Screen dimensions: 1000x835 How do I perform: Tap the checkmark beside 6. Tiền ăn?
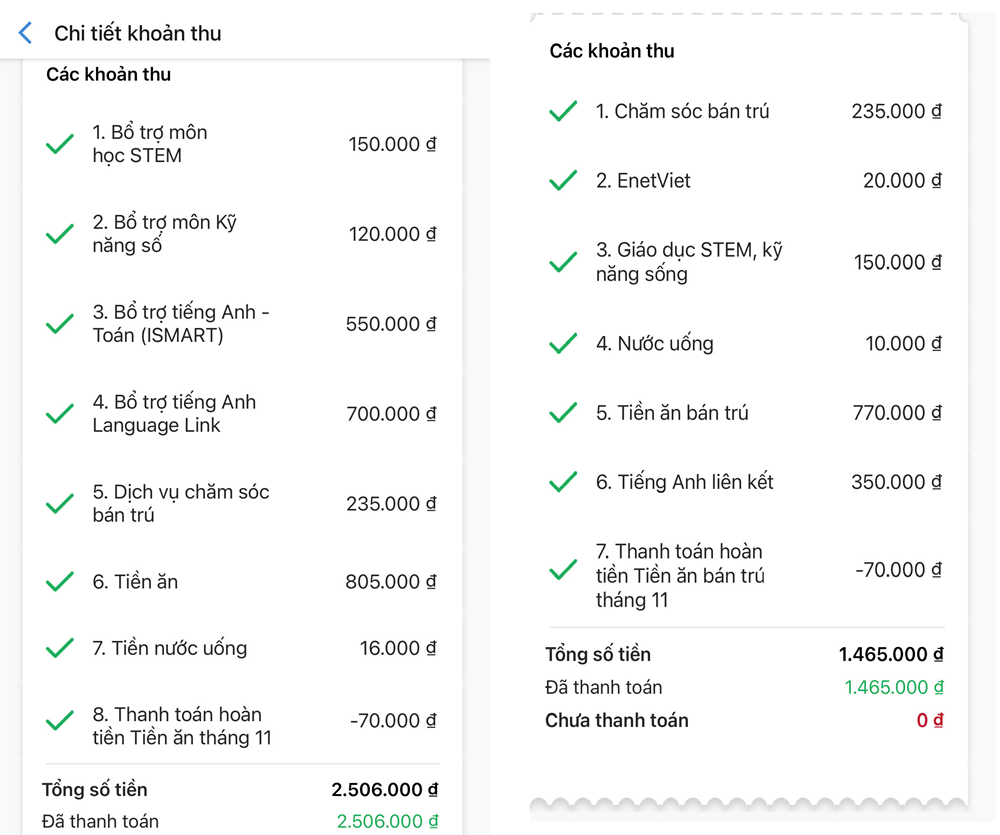(x=60, y=582)
